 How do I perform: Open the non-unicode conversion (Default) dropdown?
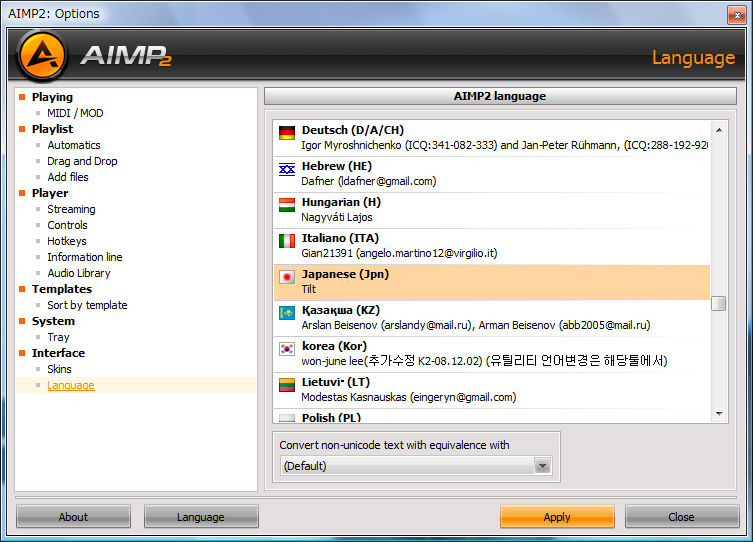coord(415,466)
